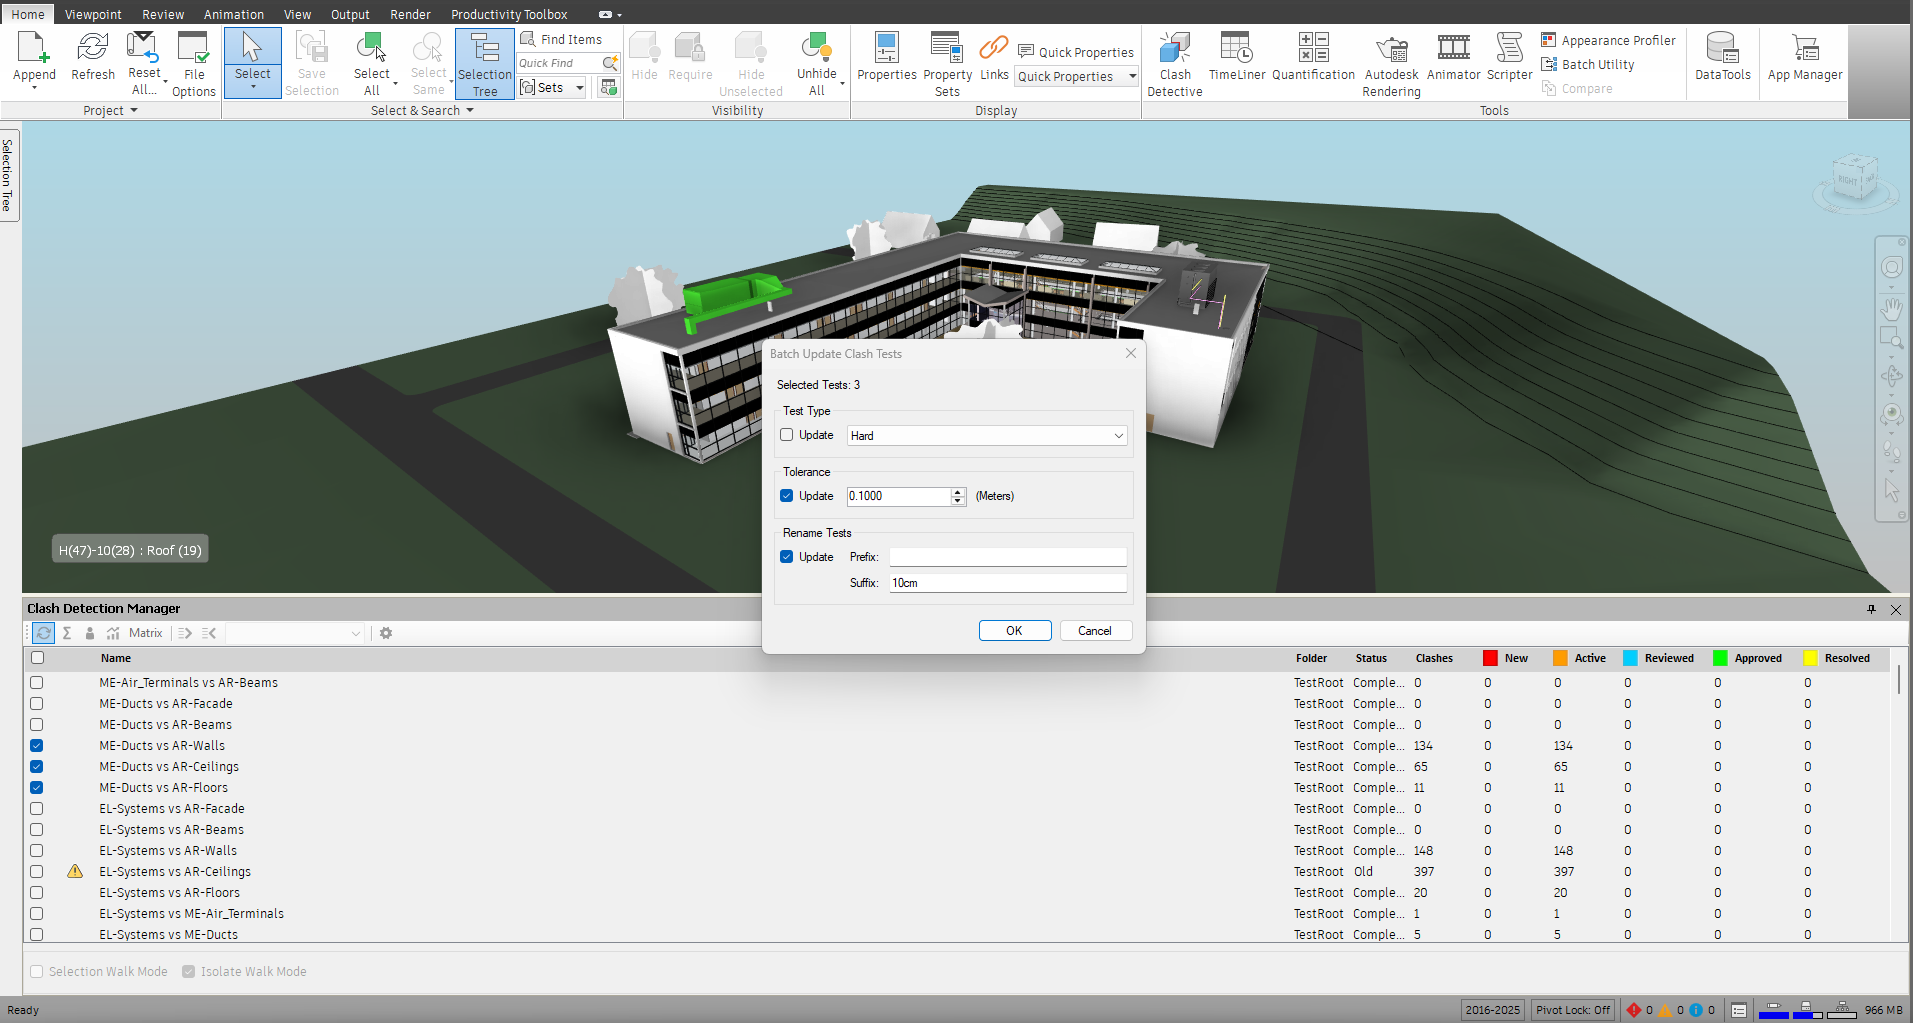Deselect the ME-Ducts vs AR-Walls test checkbox
The image size is (1913, 1023).
37,746
